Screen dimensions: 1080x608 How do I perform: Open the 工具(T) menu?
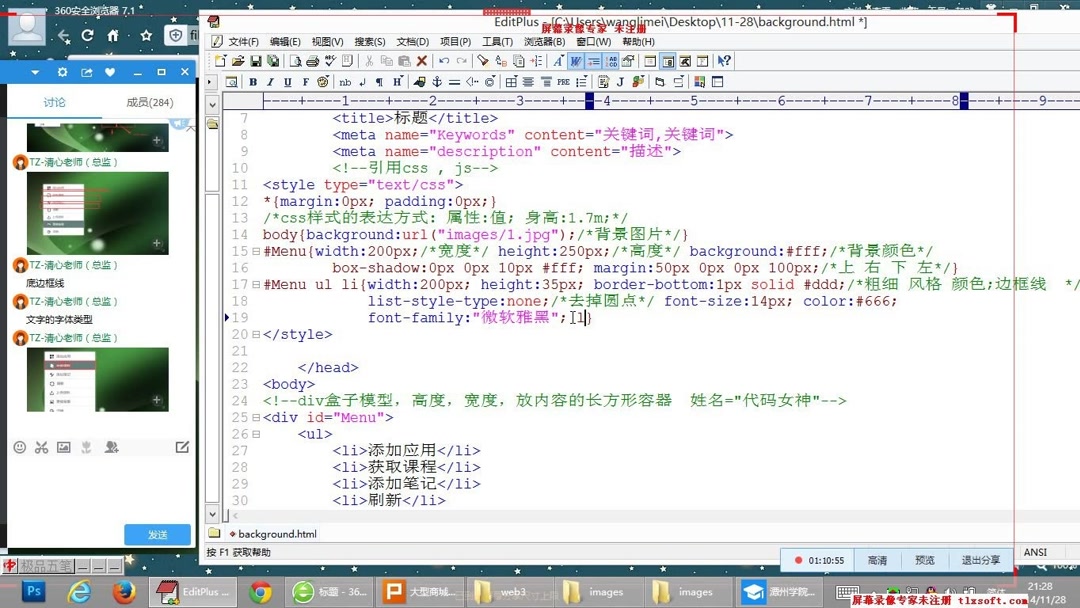point(497,42)
